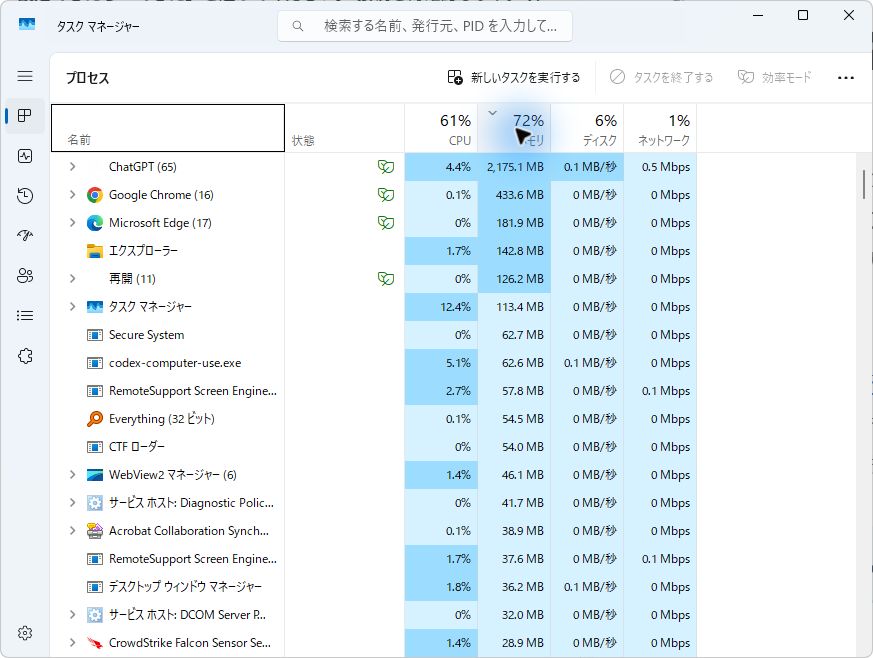Click the 2,175.1 MB memory cell

pos(515,166)
